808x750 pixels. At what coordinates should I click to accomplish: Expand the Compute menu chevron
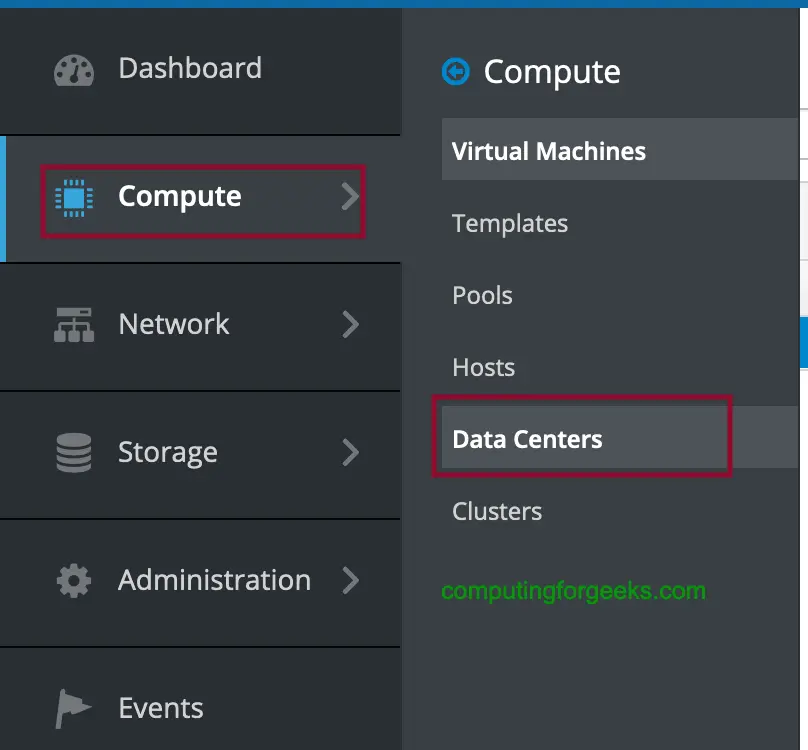(x=350, y=196)
